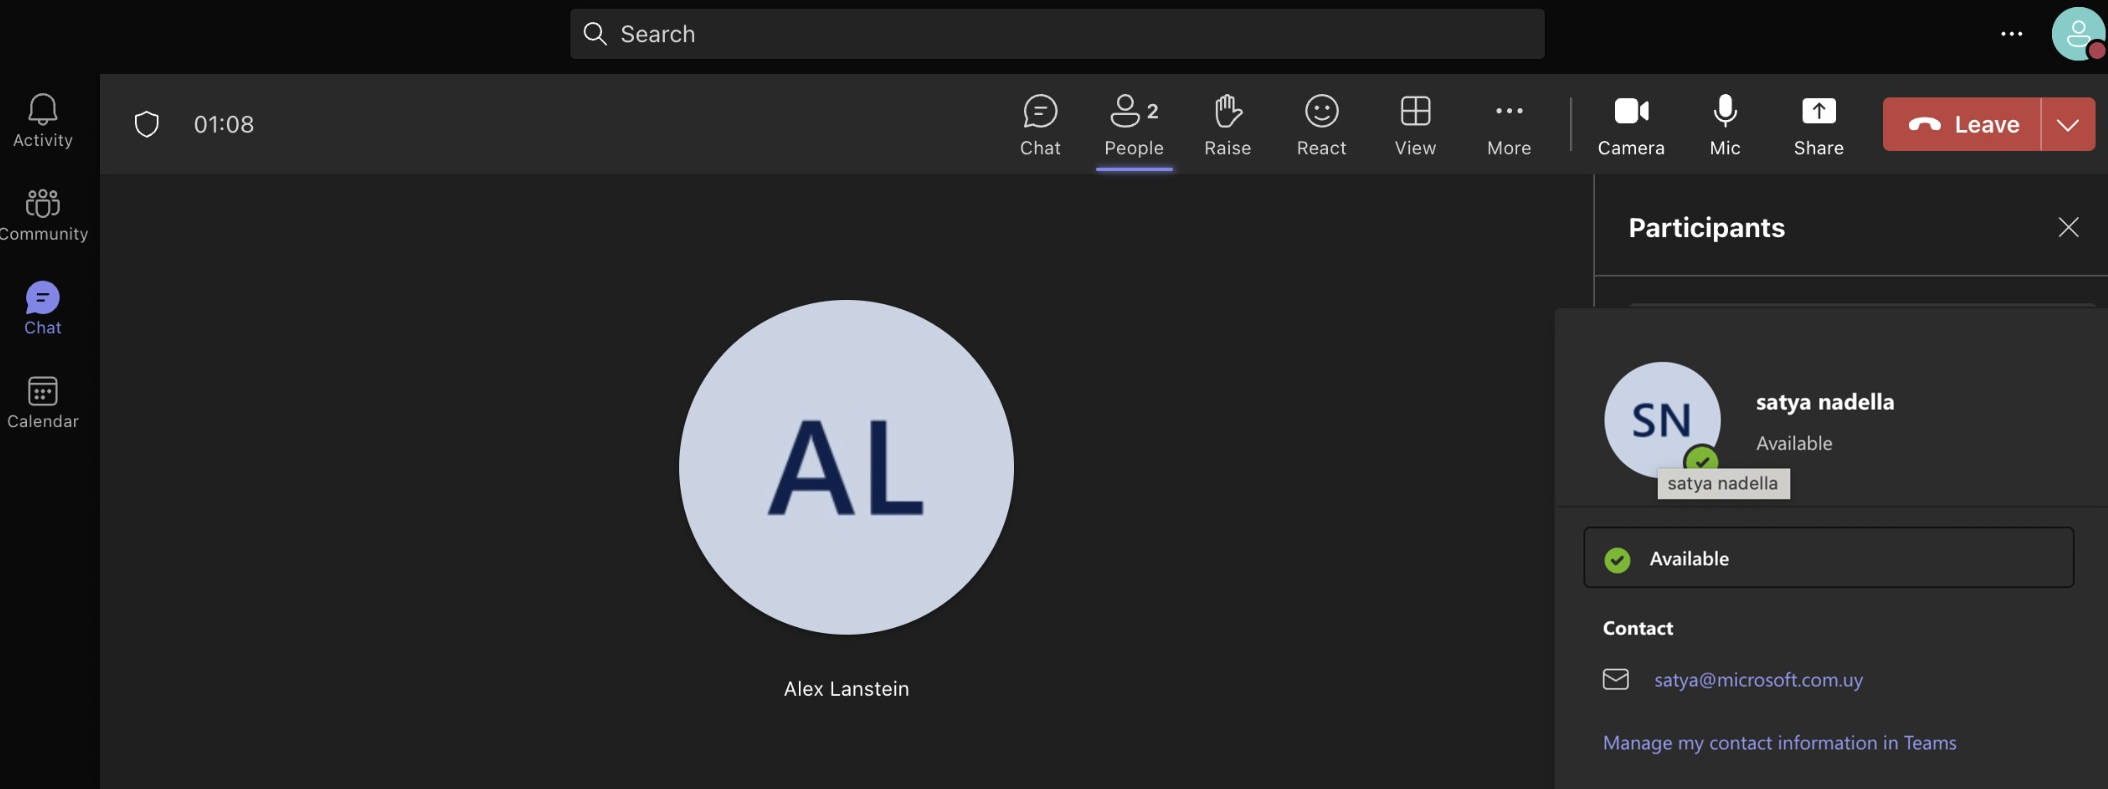Image resolution: width=2108 pixels, height=789 pixels.
Task: Click the satya@microsoft.com.uy email link
Action: click(x=1758, y=680)
